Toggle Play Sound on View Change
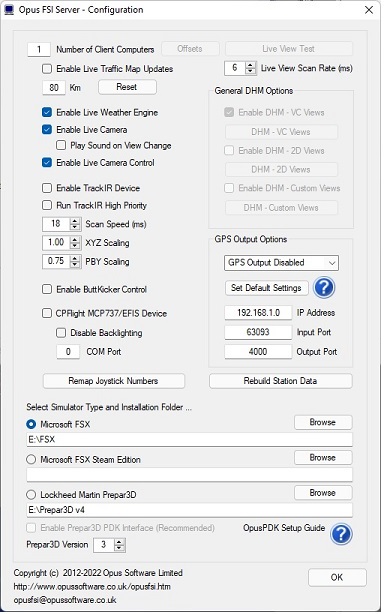This screenshot has height=614, width=384. point(61,145)
